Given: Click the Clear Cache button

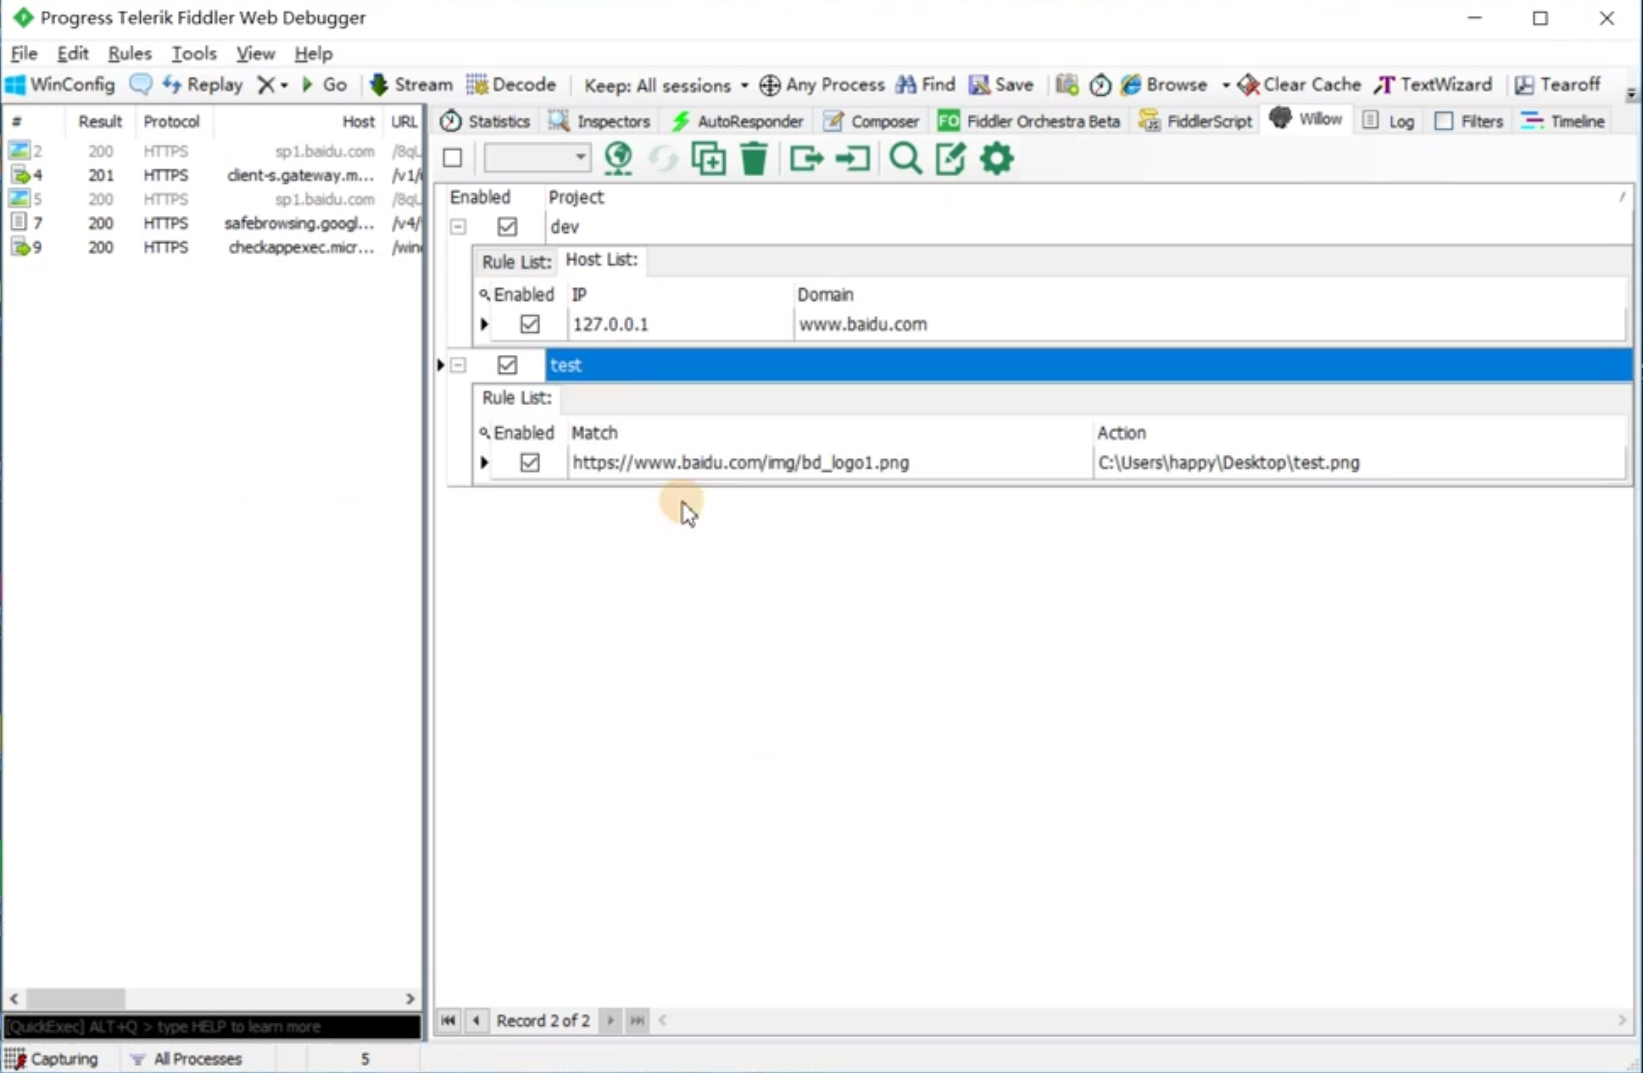Looking at the screenshot, I should tap(1299, 85).
